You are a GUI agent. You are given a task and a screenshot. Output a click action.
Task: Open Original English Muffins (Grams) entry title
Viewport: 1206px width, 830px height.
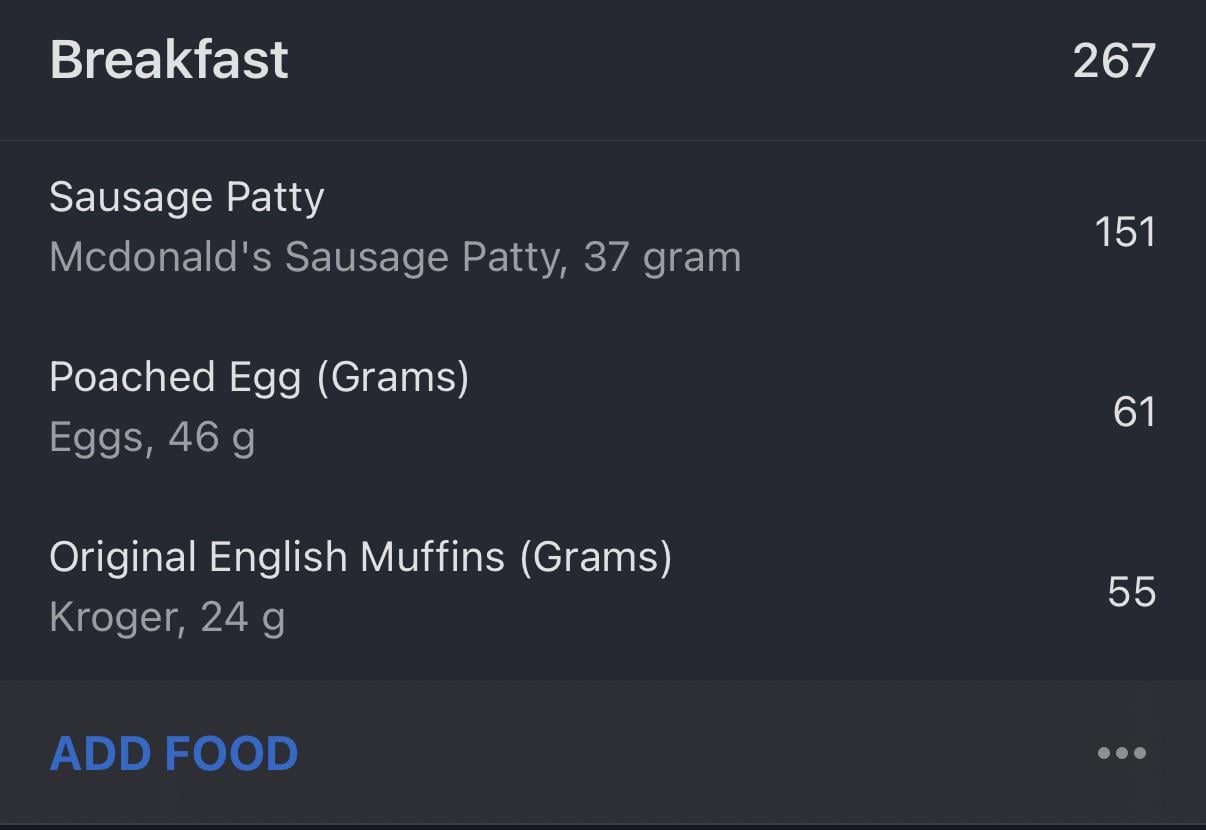(x=360, y=557)
